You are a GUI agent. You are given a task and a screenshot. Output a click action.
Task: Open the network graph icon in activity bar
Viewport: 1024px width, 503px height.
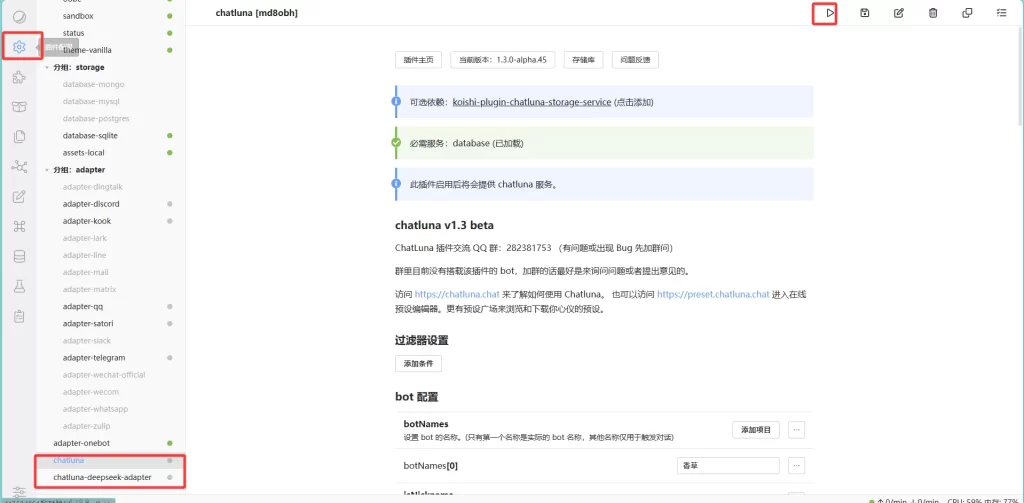coord(19,167)
